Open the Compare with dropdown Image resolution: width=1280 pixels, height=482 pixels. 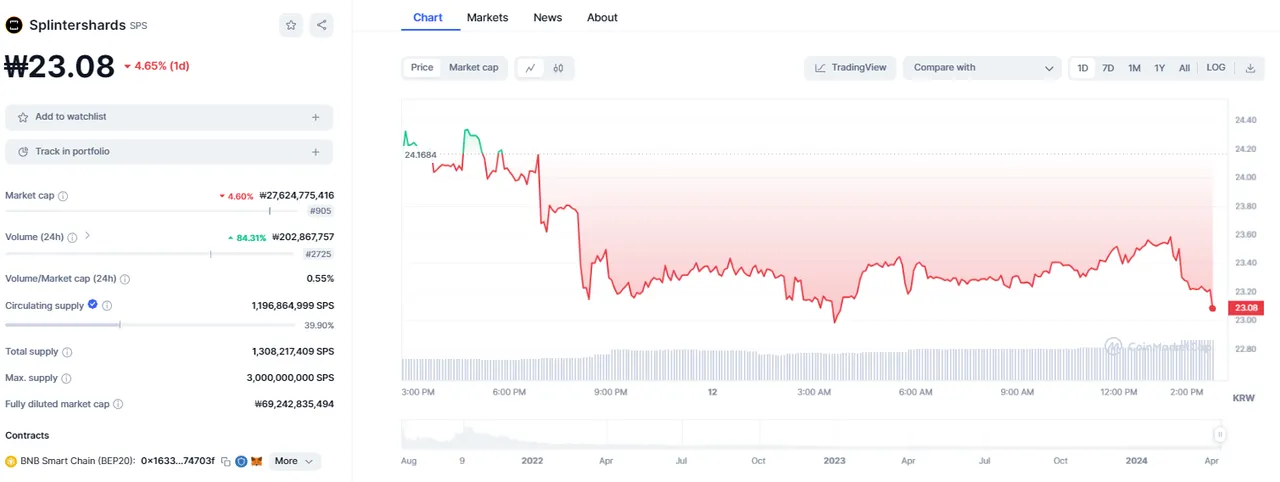pyautogui.click(x=982, y=68)
